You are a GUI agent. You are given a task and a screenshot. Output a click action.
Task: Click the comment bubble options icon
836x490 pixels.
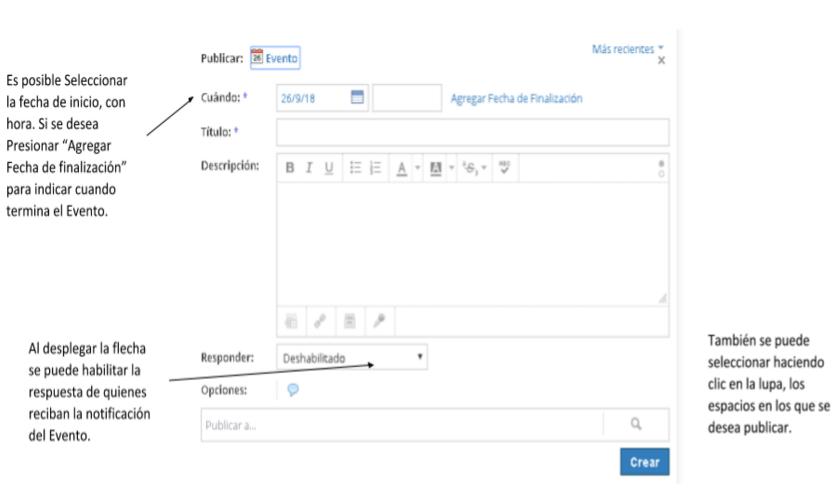pos(293,390)
